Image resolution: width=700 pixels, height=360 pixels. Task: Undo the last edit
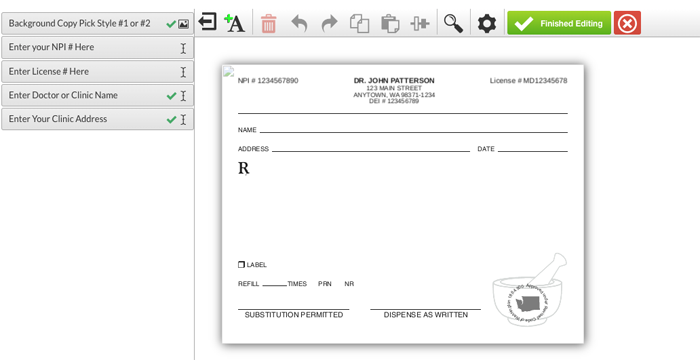[299, 23]
